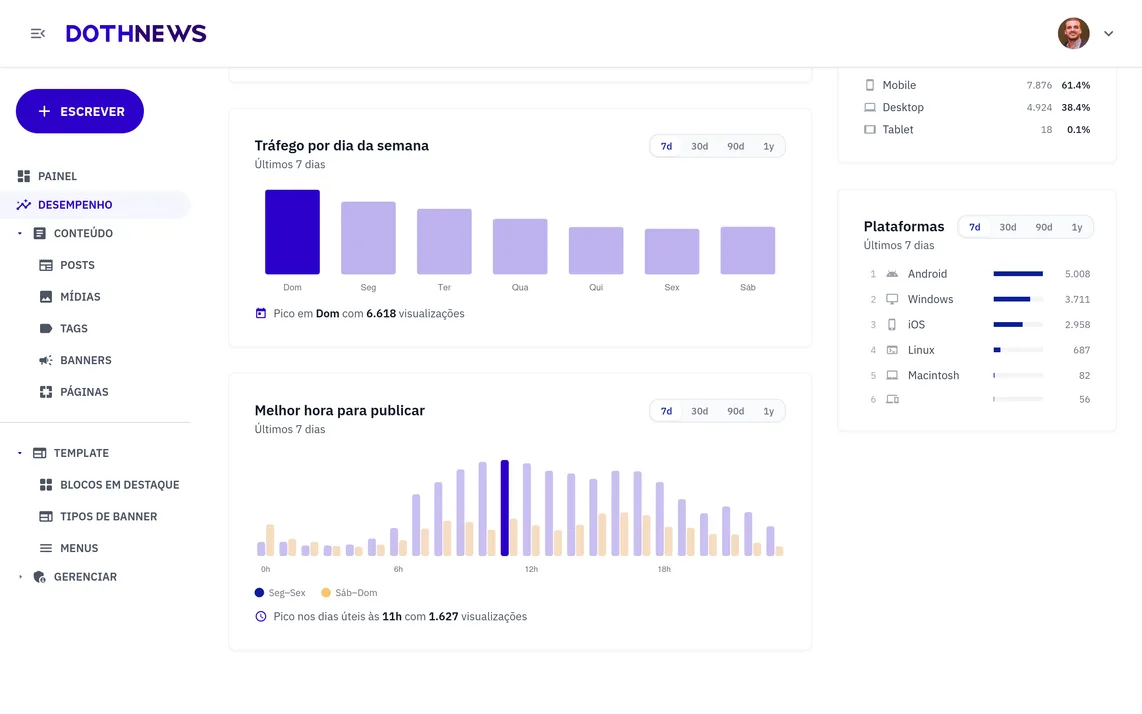Open POSTS menu label
Viewport: 1142px width, 714px height.
77,265
